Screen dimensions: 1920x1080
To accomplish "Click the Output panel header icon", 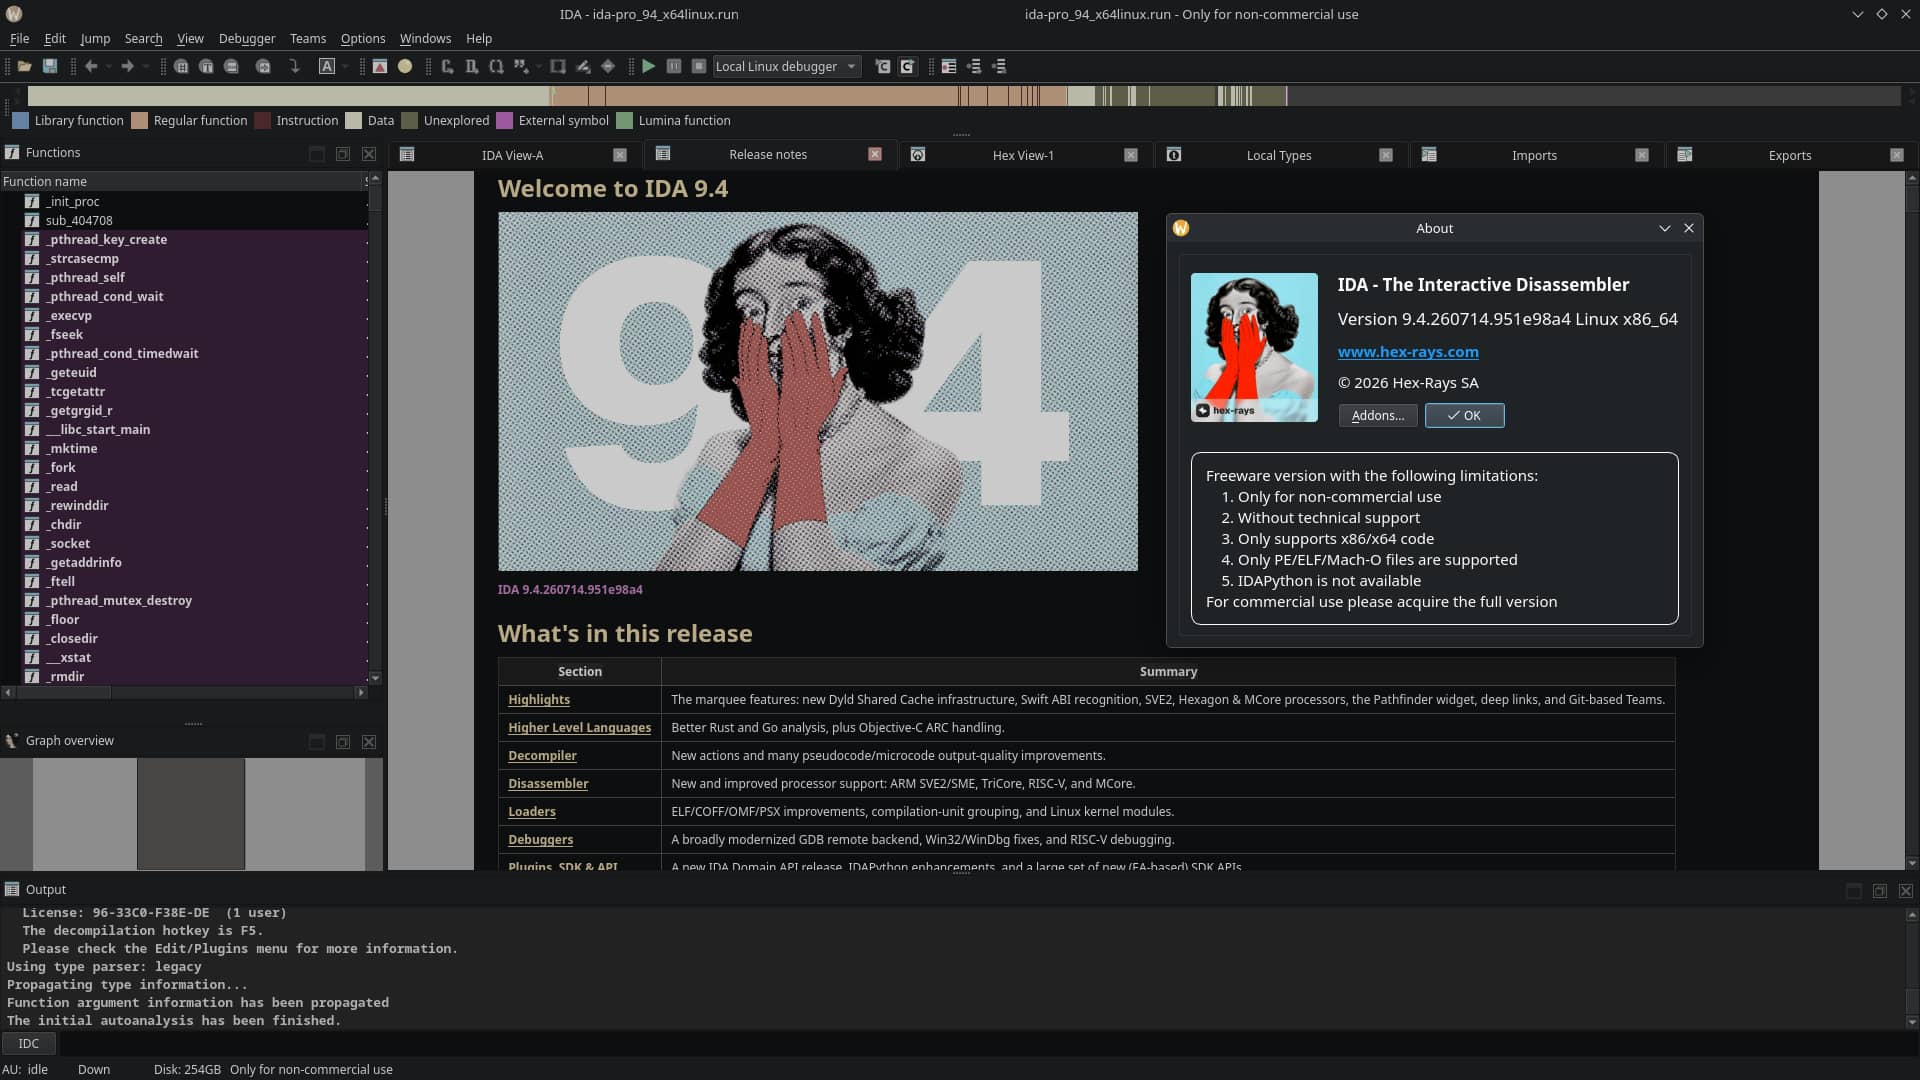I will coord(12,889).
